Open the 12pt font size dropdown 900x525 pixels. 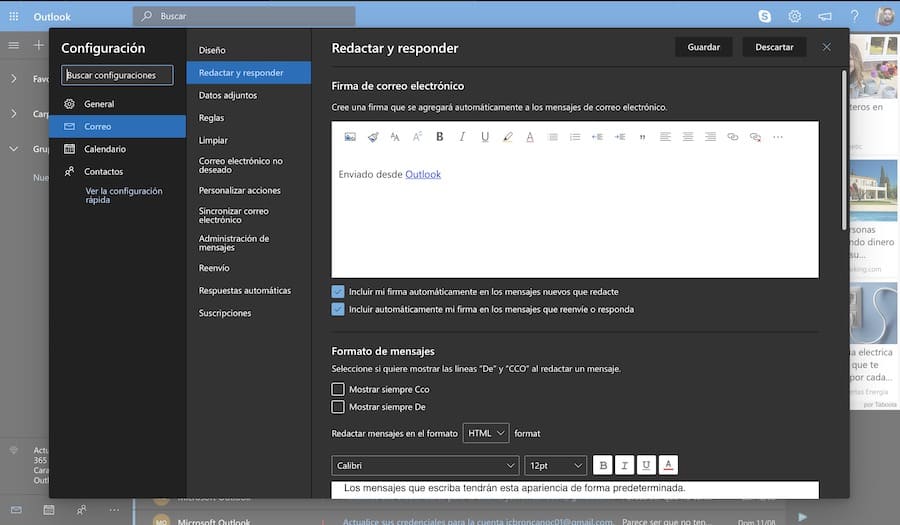(x=555, y=465)
